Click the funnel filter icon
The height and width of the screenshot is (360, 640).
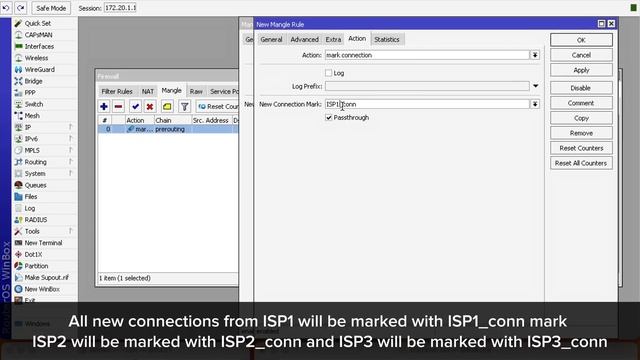pyautogui.click(x=184, y=107)
